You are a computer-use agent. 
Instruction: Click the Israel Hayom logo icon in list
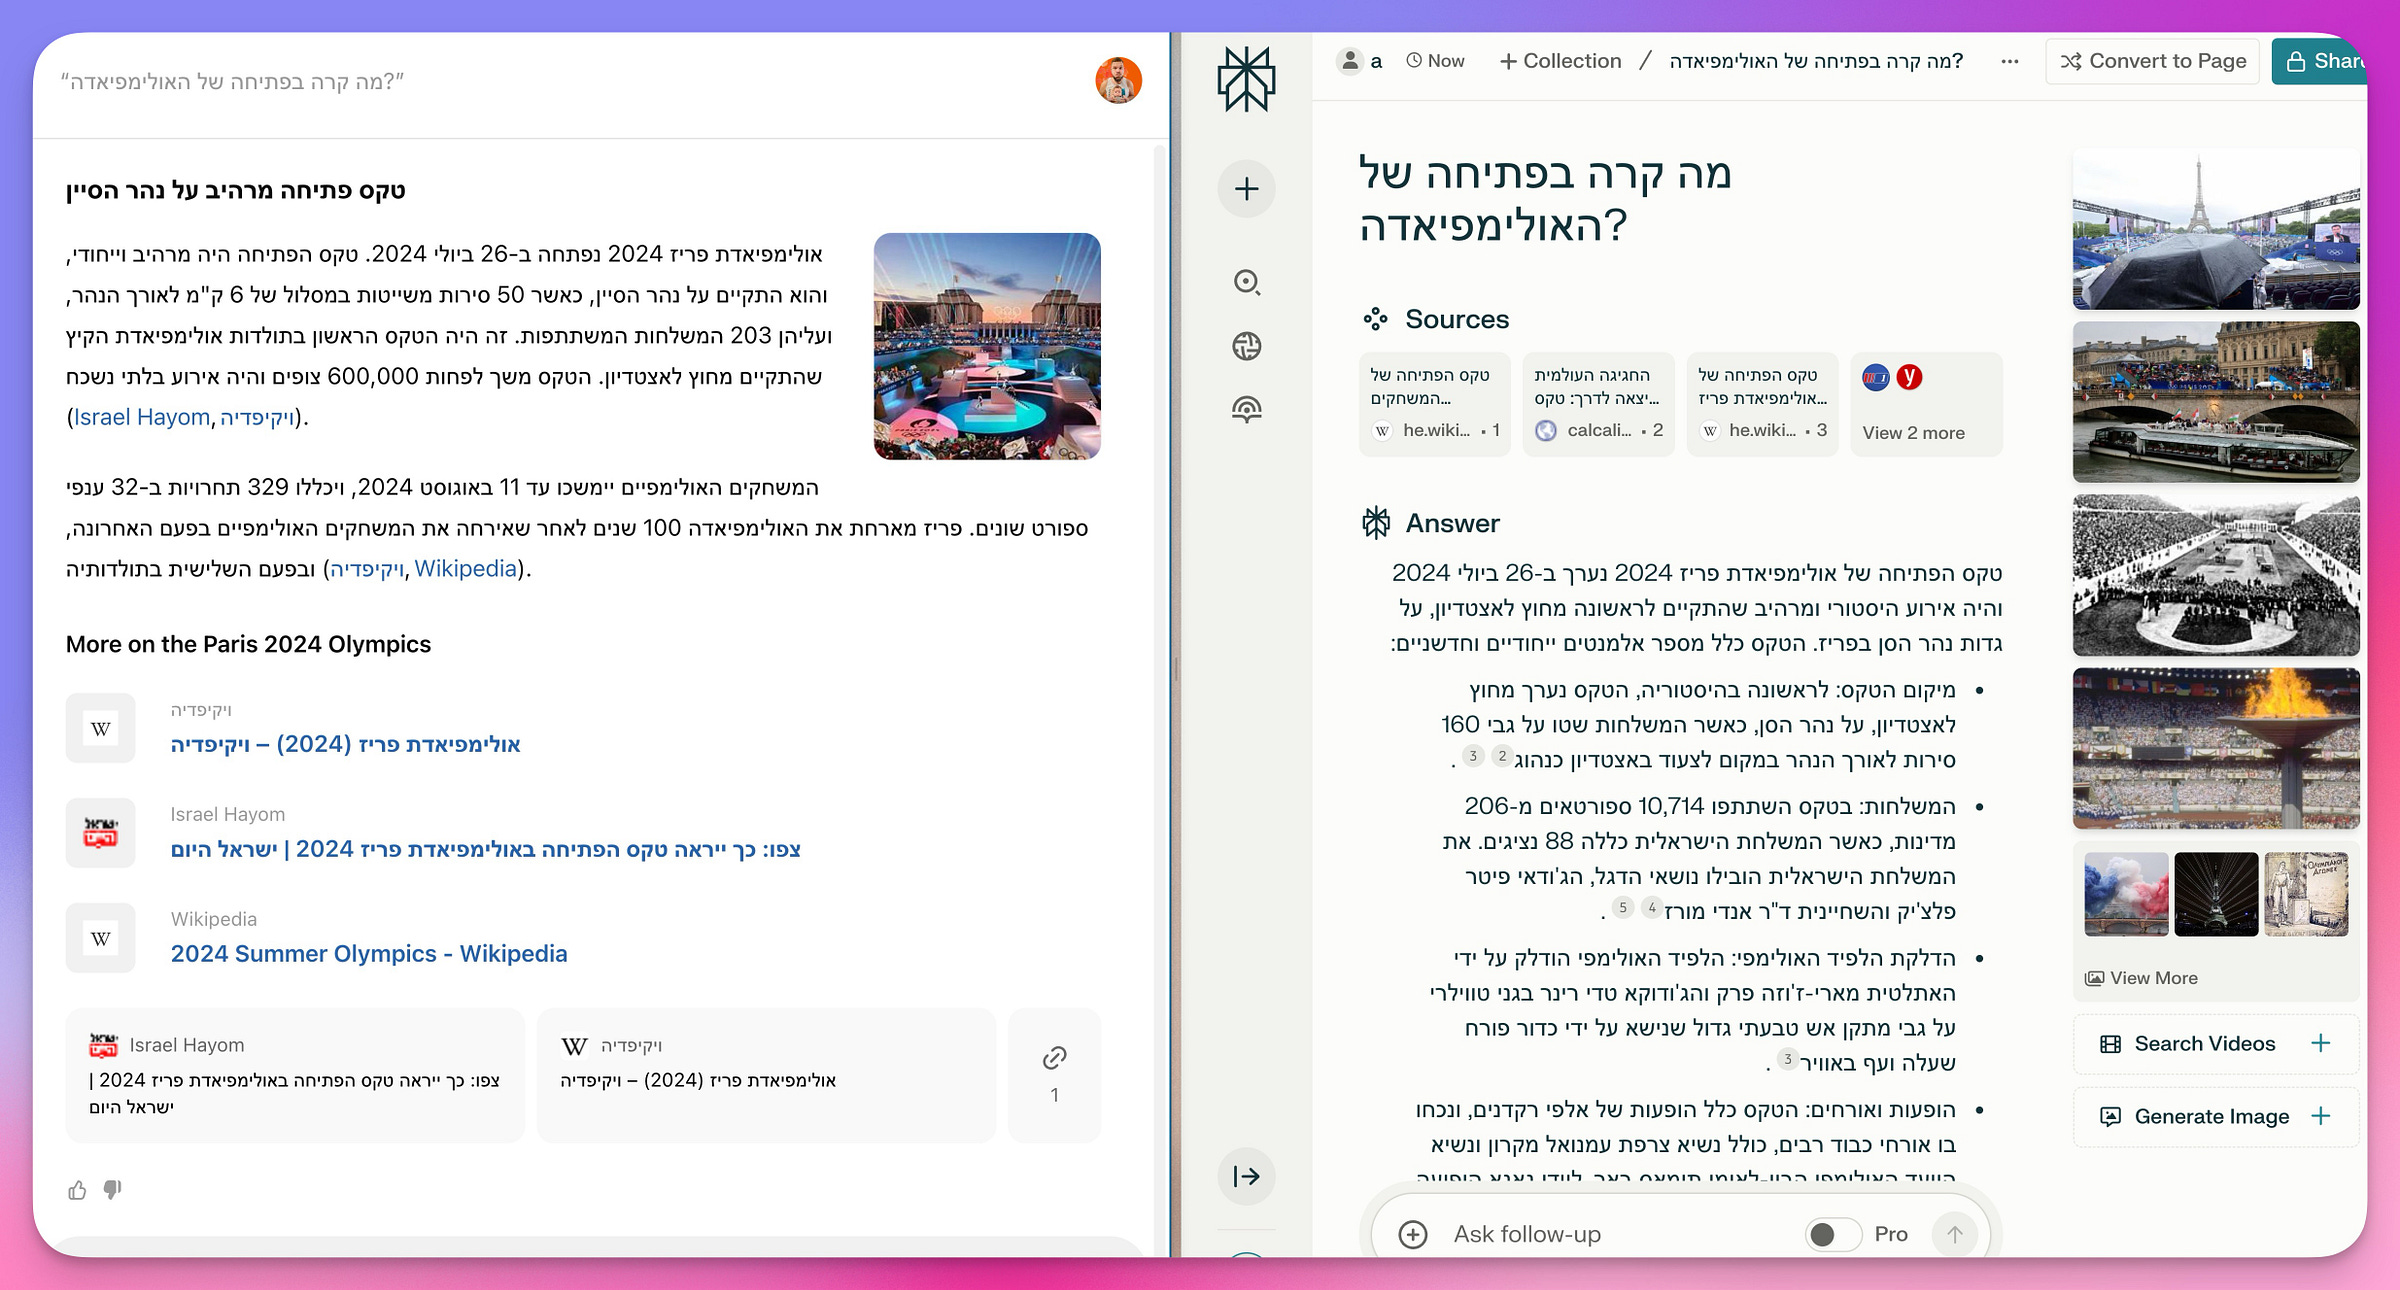[x=101, y=833]
